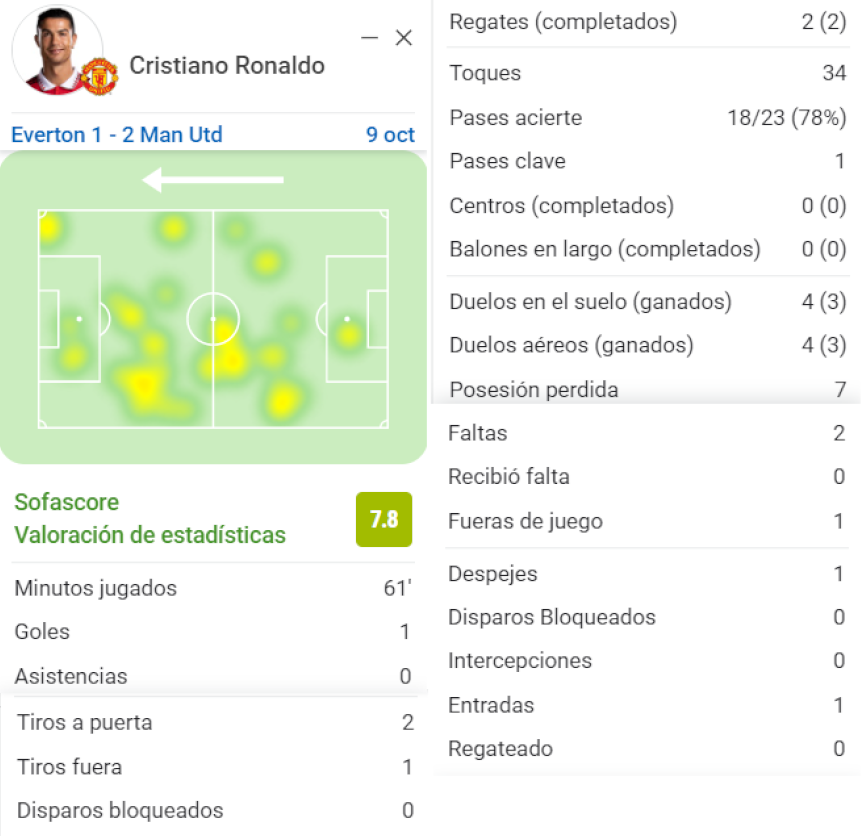This screenshot has height=836, width=867.
Task: Open Cristiano Ronaldo's profile photo
Action: tap(57, 50)
